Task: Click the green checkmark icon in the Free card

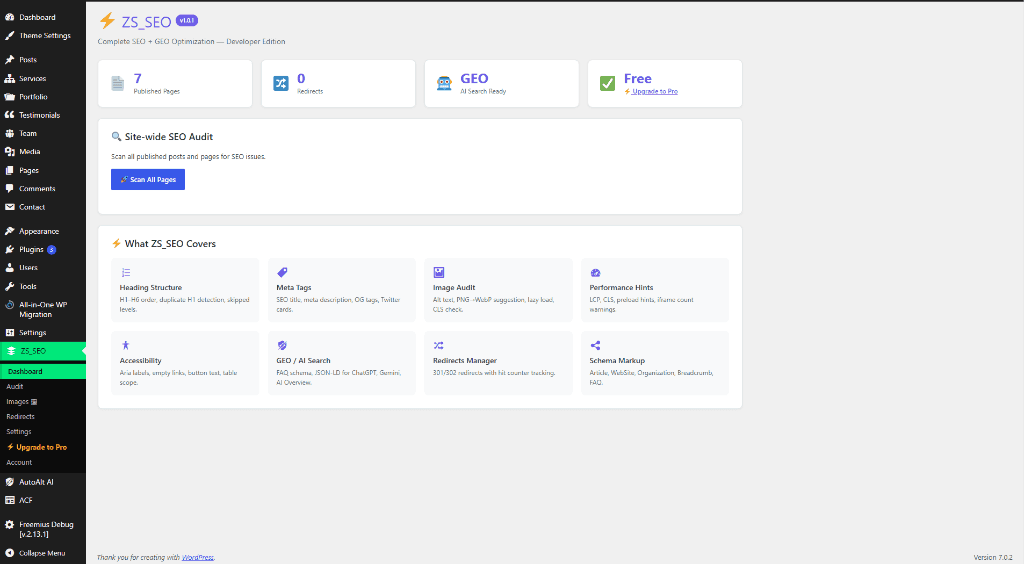Action: click(x=607, y=84)
